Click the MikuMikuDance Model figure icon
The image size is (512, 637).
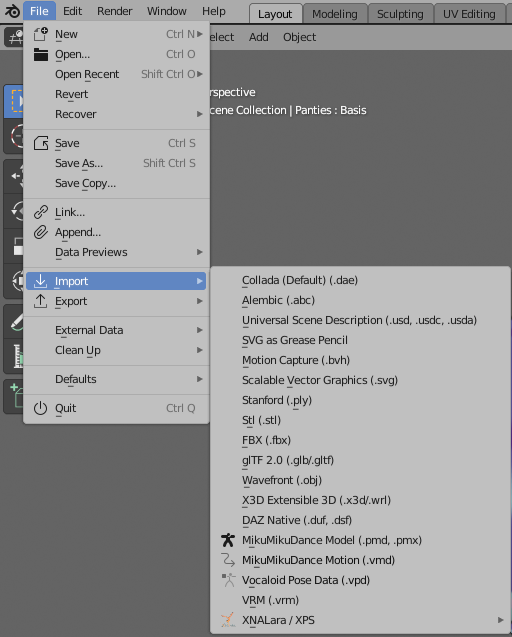pos(228,540)
